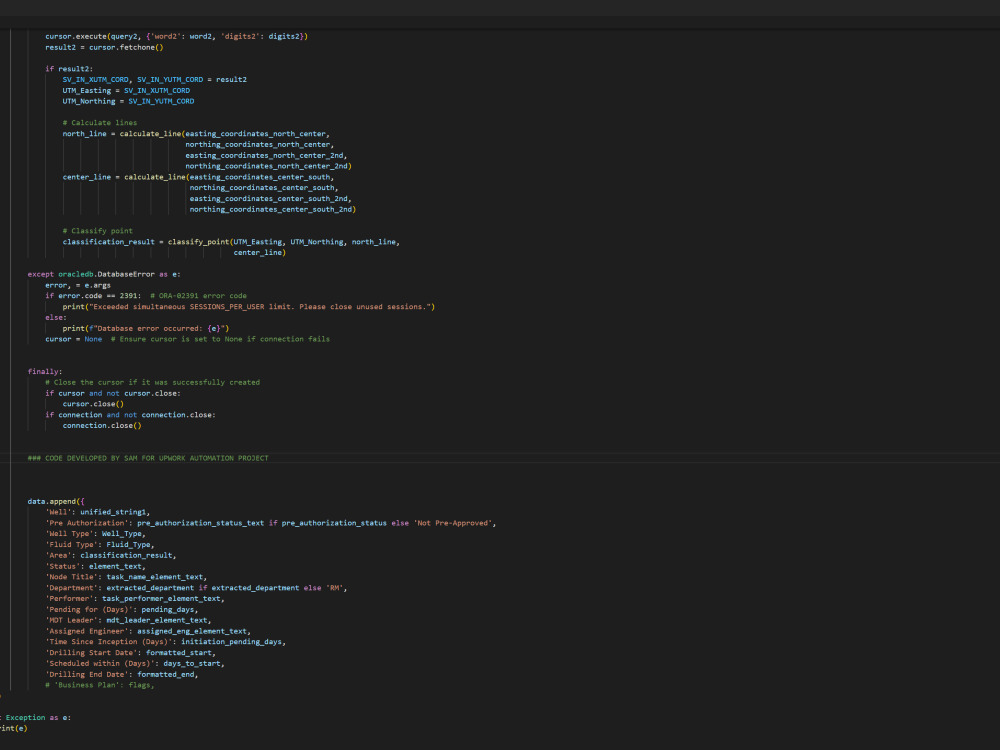This screenshot has width=1000, height=750.
Task: Click the 'connection.close()' call
Action: tap(102, 425)
